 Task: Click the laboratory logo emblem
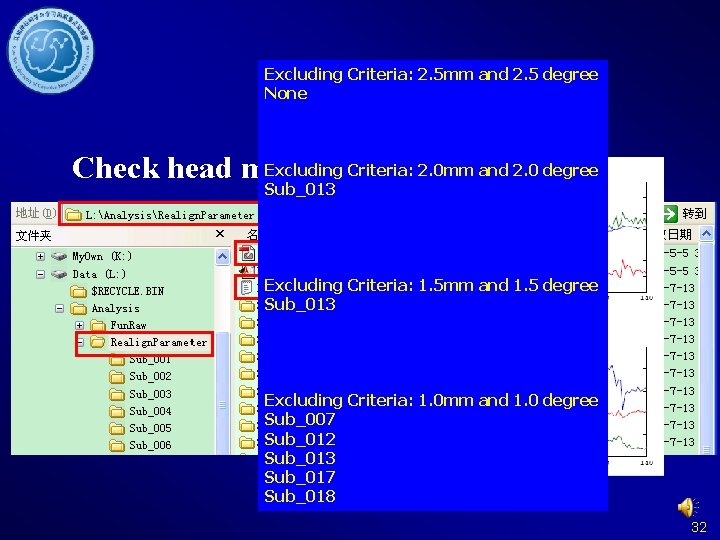coord(51,50)
